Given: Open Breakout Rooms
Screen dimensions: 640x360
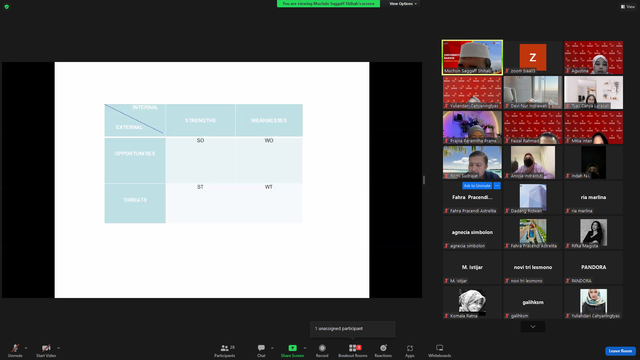Looking at the screenshot, I should pyautogui.click(x=353, y=350).
